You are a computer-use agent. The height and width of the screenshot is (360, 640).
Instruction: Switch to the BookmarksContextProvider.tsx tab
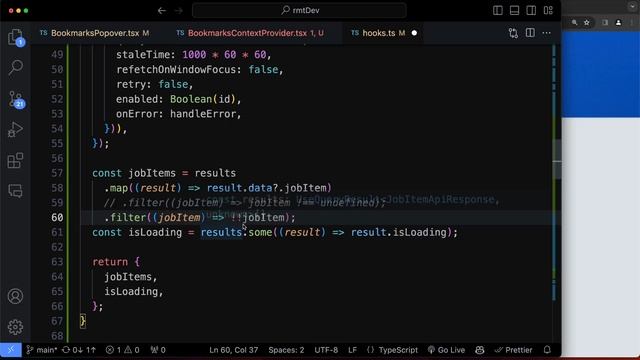click(x=247, y=33)
